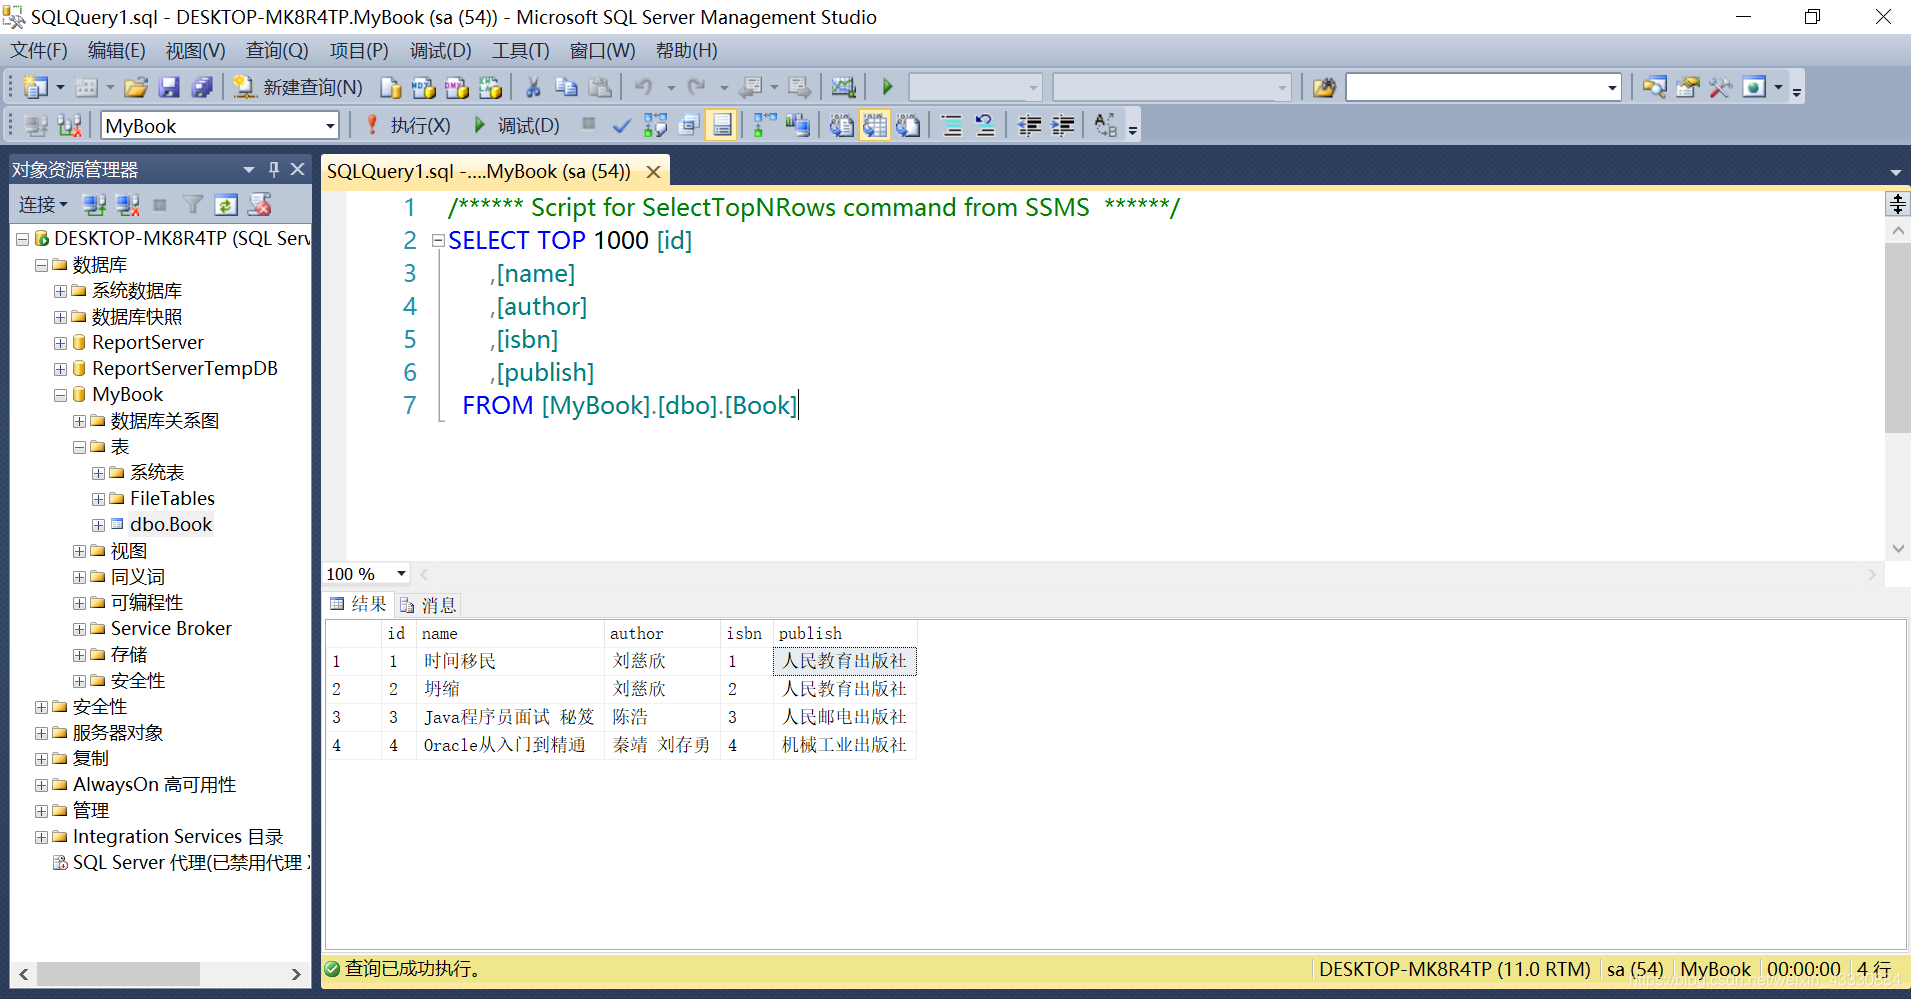The image size is (1911, 999).
Task: Pin Object Explorer panel with pushpin
Action: point(273,169)
